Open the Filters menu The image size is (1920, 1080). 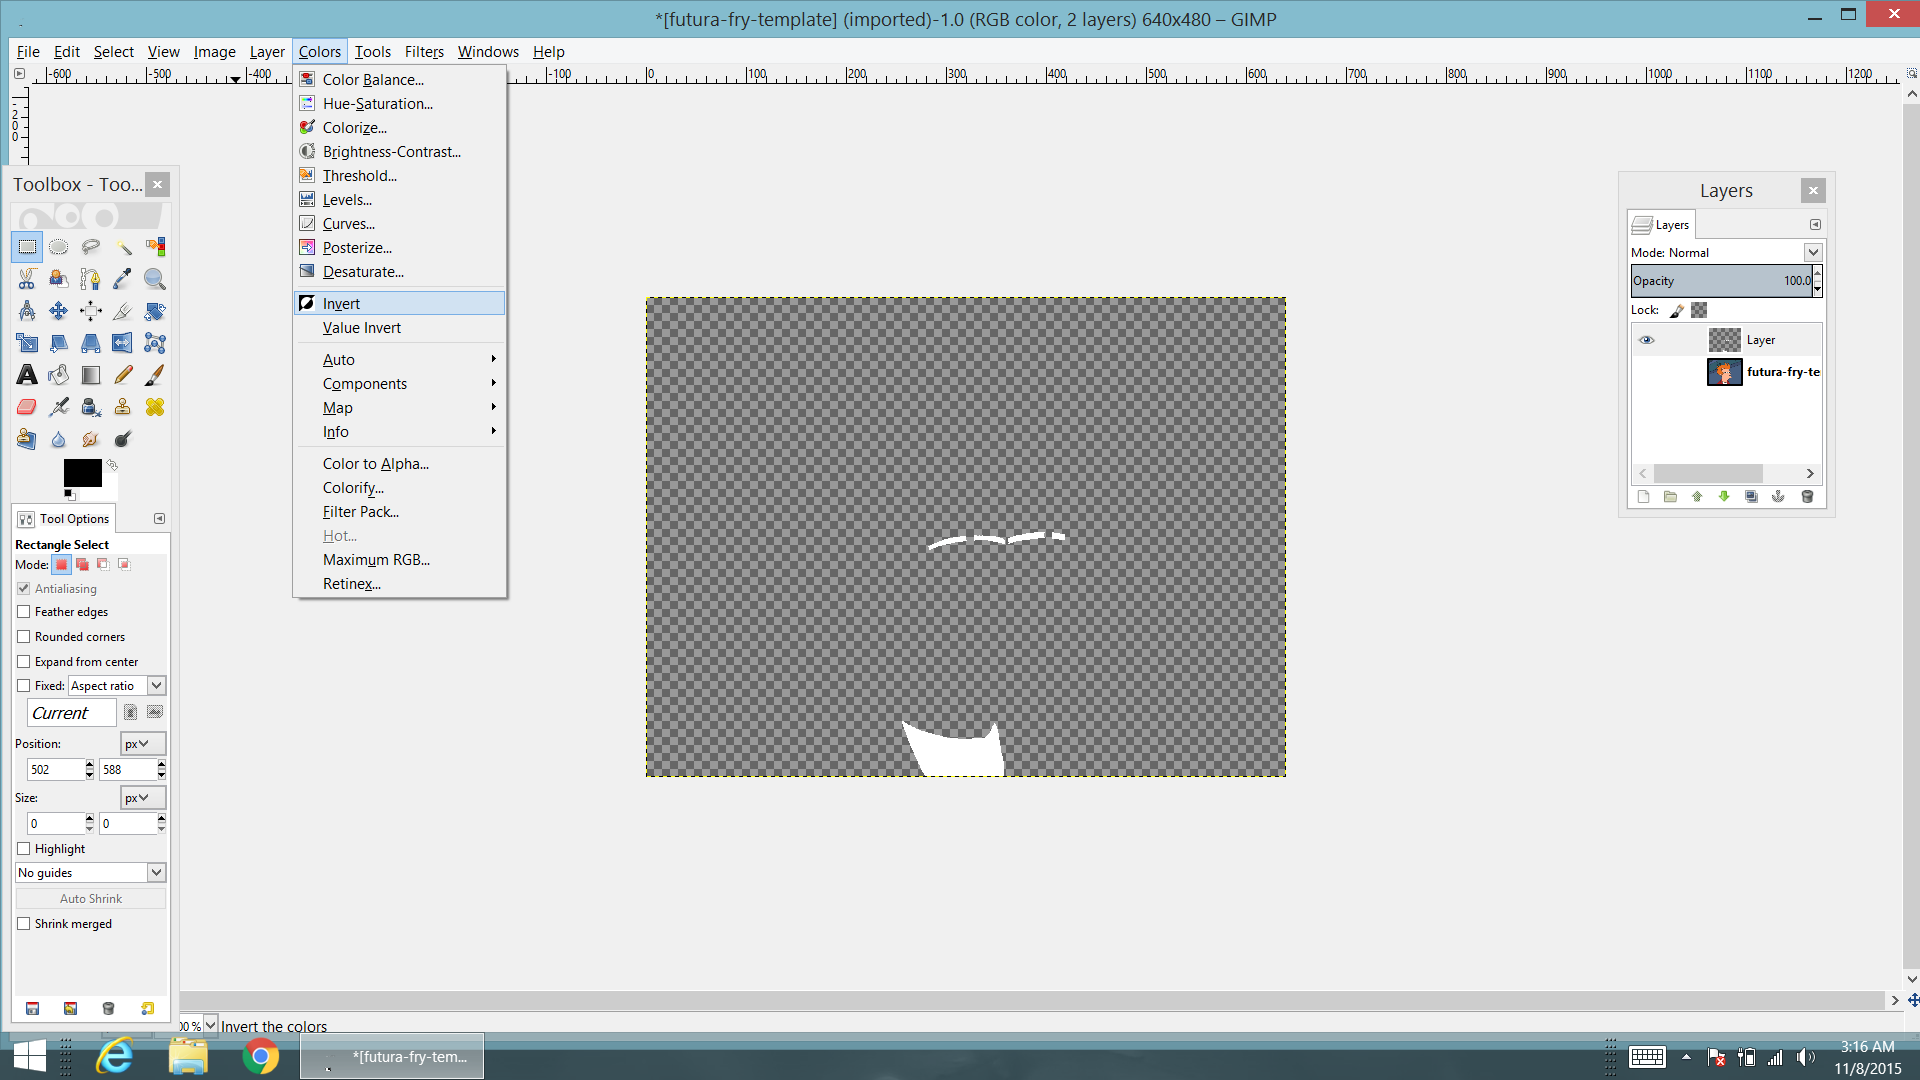click(424, 52)
